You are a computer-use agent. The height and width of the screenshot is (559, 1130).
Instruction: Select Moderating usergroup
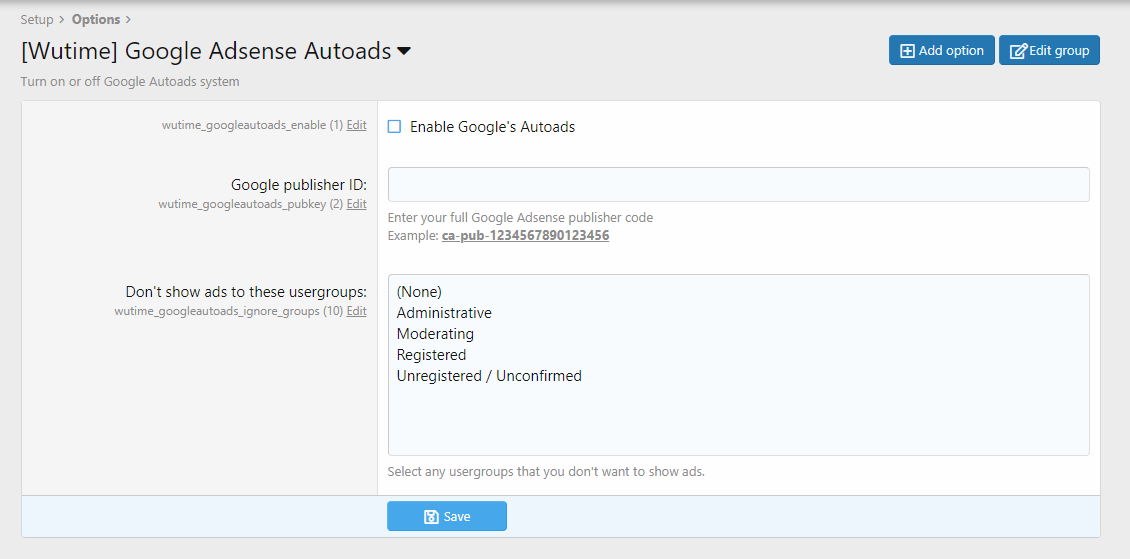pyautogui.click(x=739, y=334)
